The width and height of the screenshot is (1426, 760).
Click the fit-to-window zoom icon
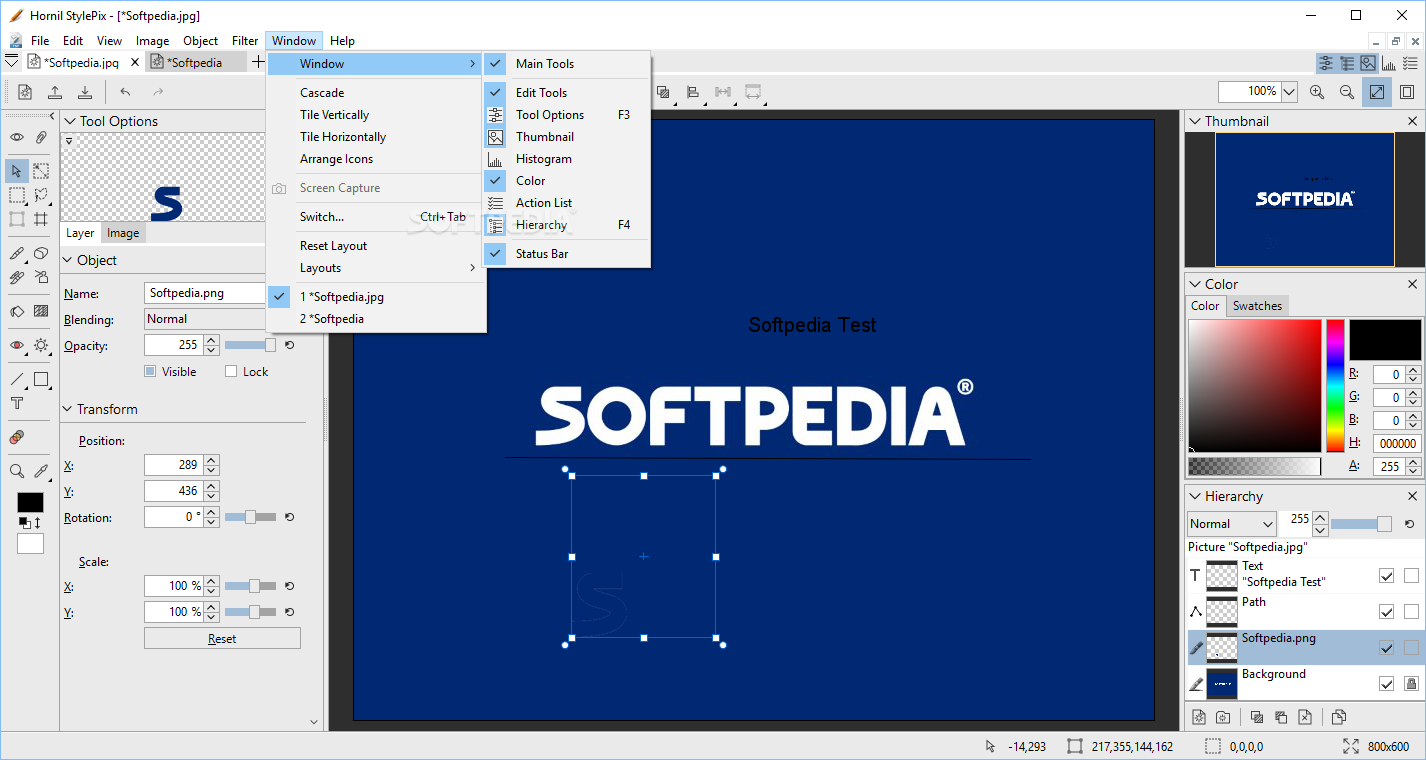pyautogui.click(x=1377, y=92)
